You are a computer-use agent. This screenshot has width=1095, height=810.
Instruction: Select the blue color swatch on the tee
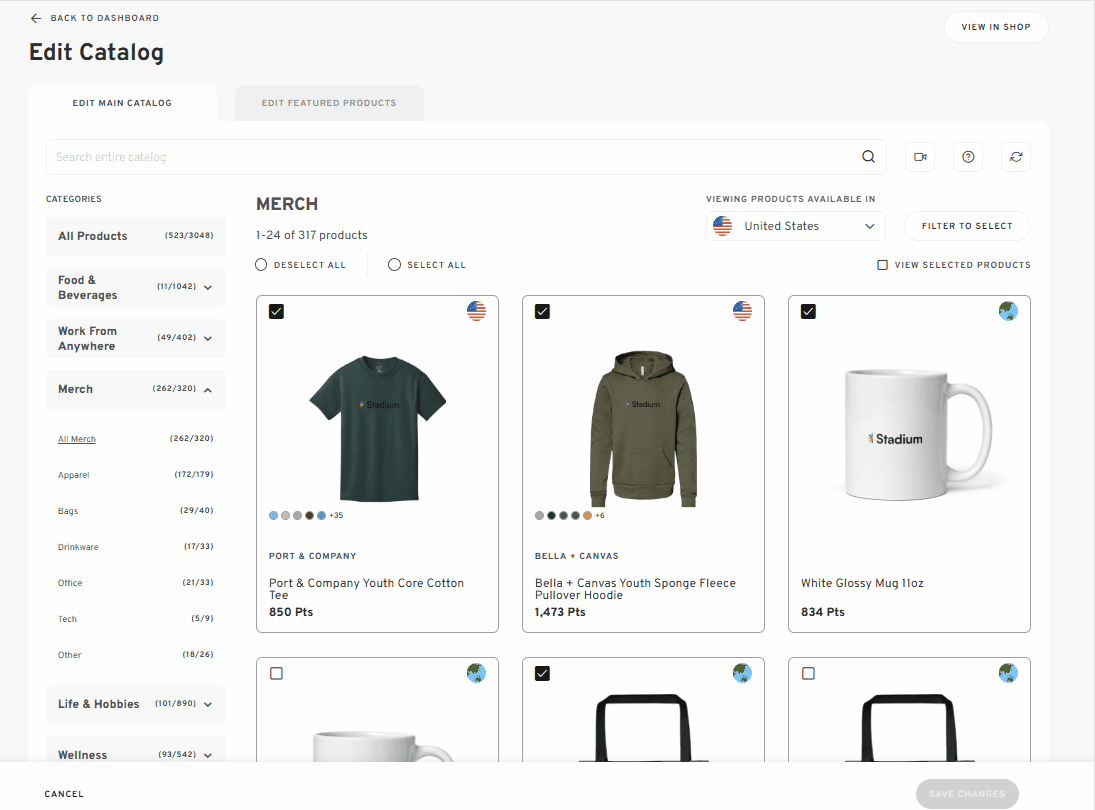pyautogui.click(x=272, y=515)
